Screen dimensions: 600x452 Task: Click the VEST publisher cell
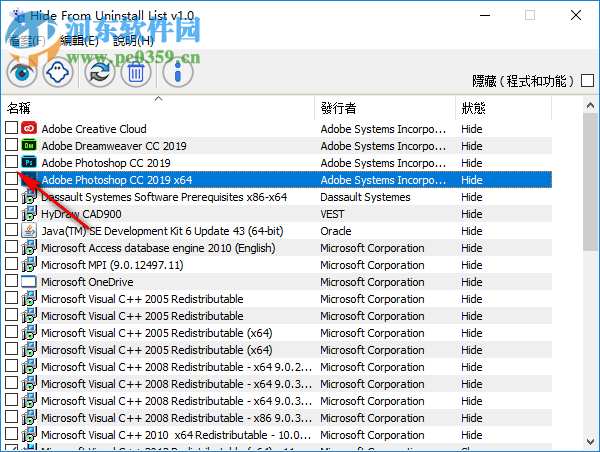[332, 214]
